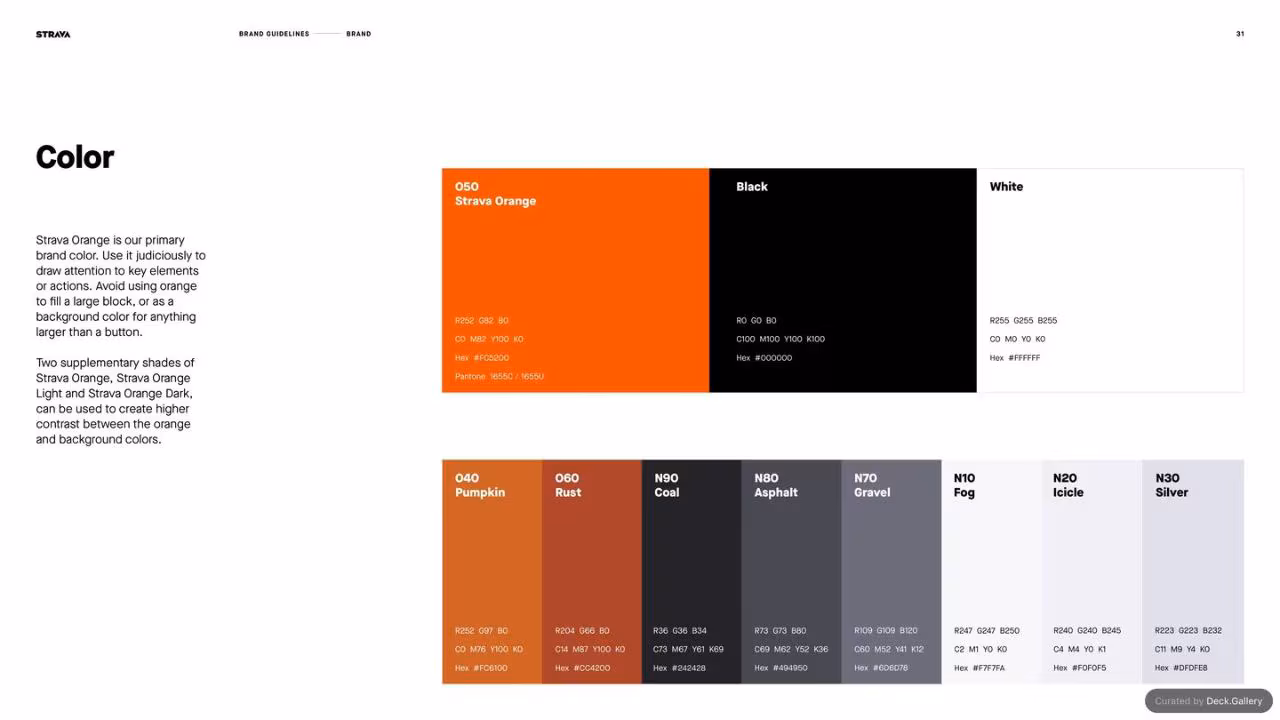Click the hex value #494950
The image size is (1280, 720).
point(790,668)
